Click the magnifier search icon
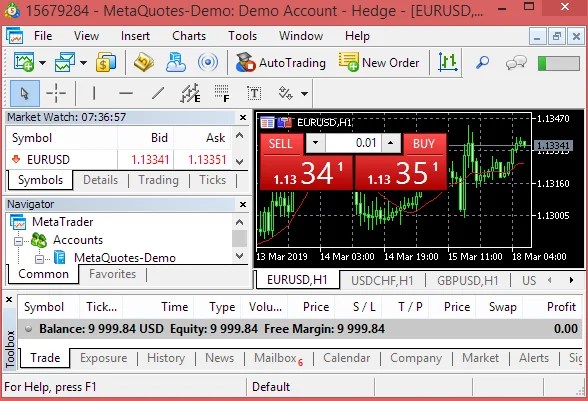This screenshot has height=401, width=588. click(x=482, y=62)
